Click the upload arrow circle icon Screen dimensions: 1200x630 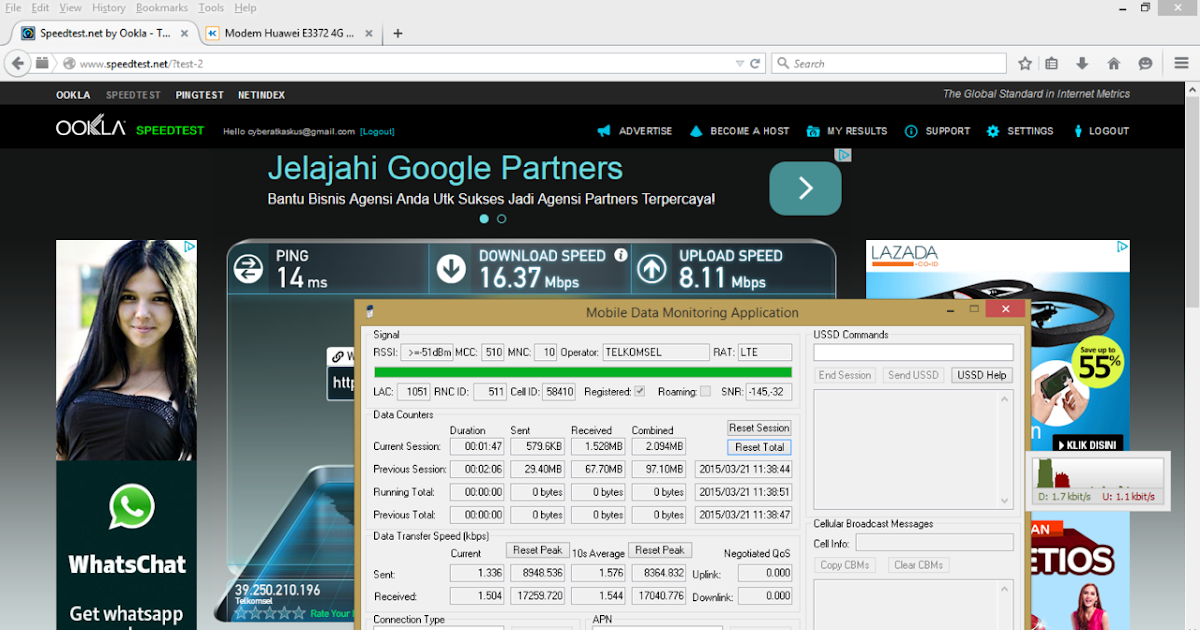pyautogui.click(x=652, y=268)
